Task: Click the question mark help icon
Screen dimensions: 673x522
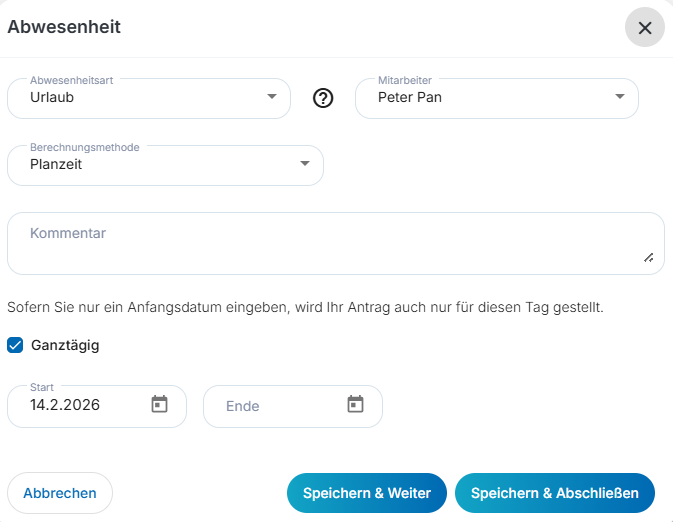Action: pos(323,98)
